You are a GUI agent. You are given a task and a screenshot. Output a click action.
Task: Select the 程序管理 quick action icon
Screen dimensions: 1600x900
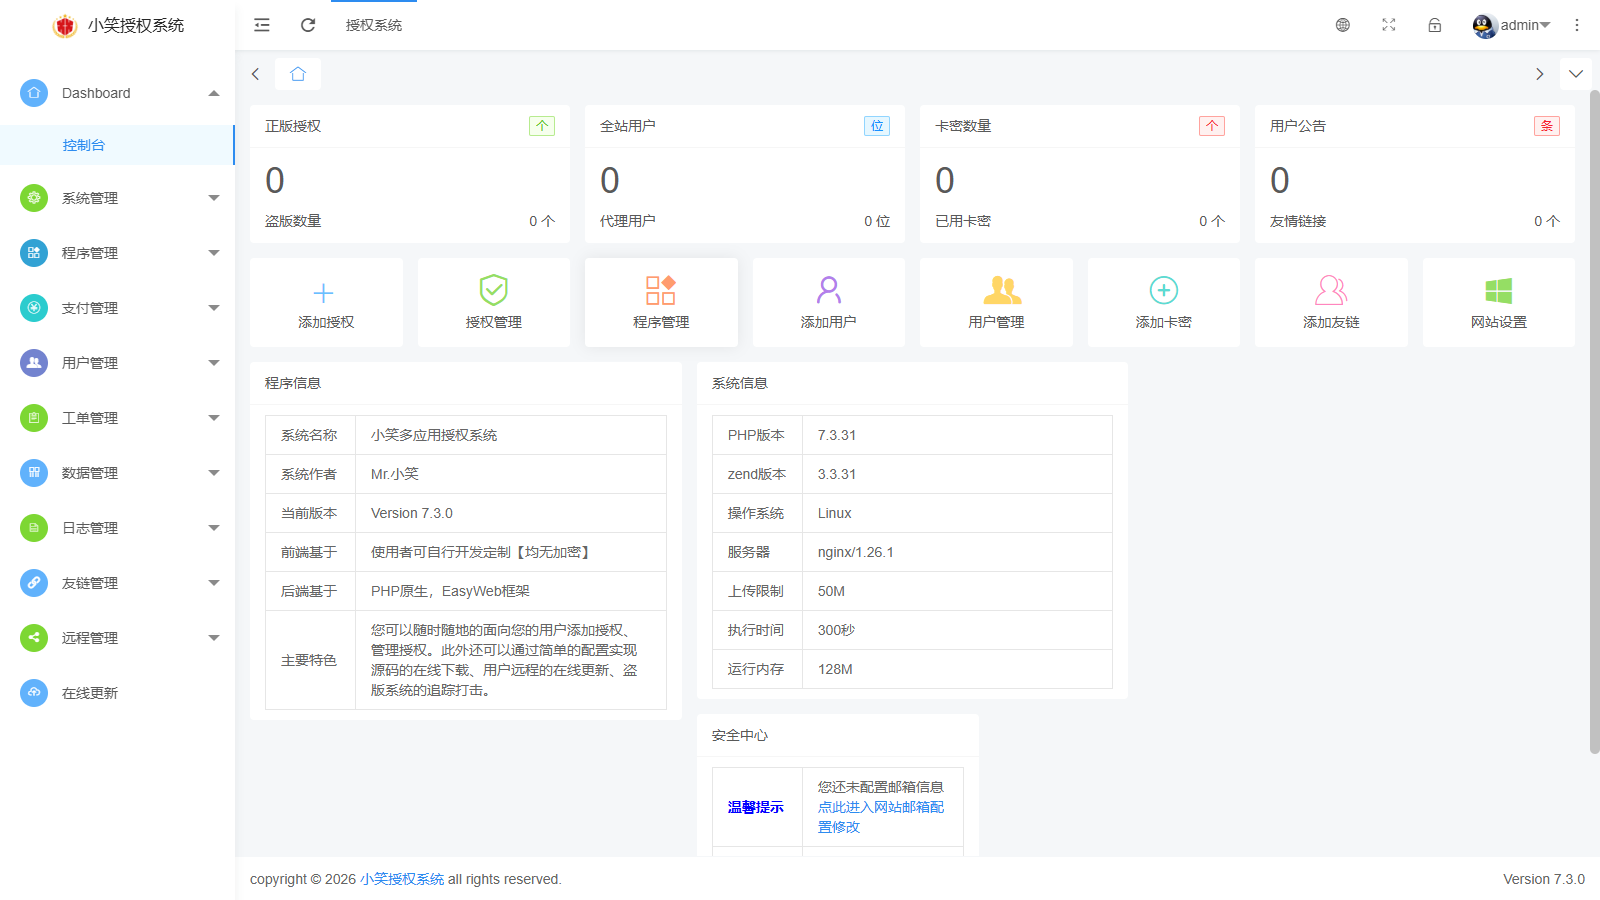(x=660, y=291)
